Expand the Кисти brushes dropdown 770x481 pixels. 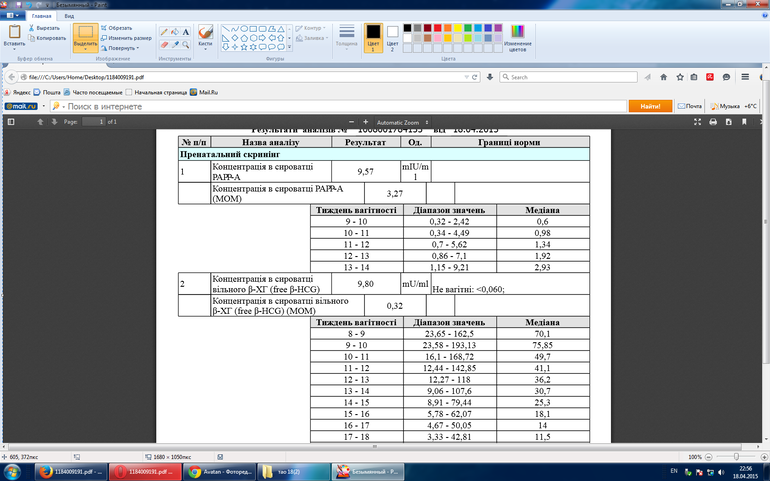click(205, 45)
